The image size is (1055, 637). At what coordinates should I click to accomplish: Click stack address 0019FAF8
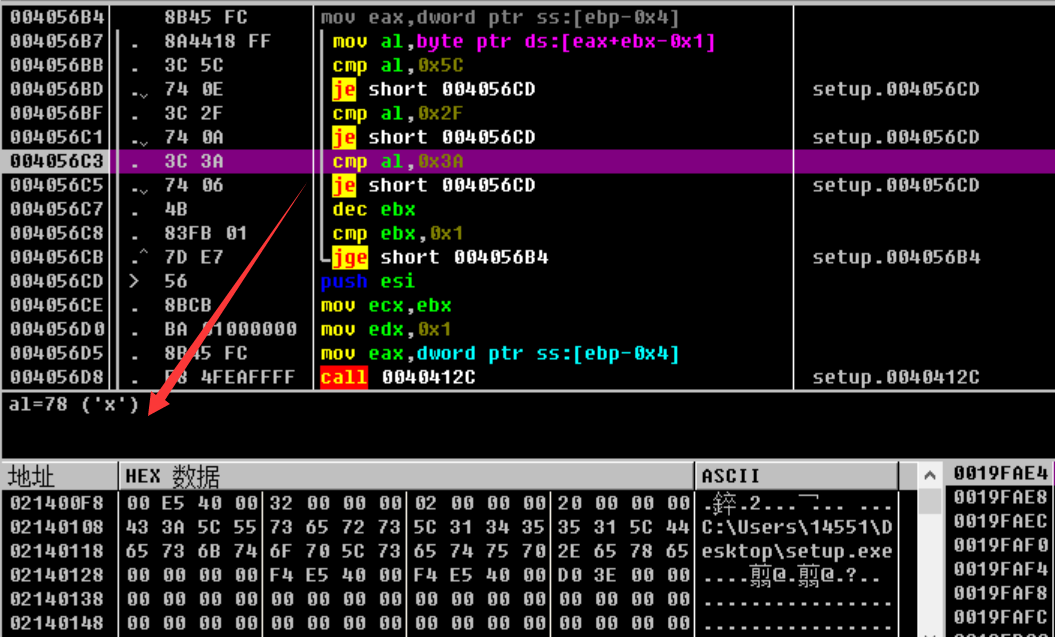(x=1001, y=593)
